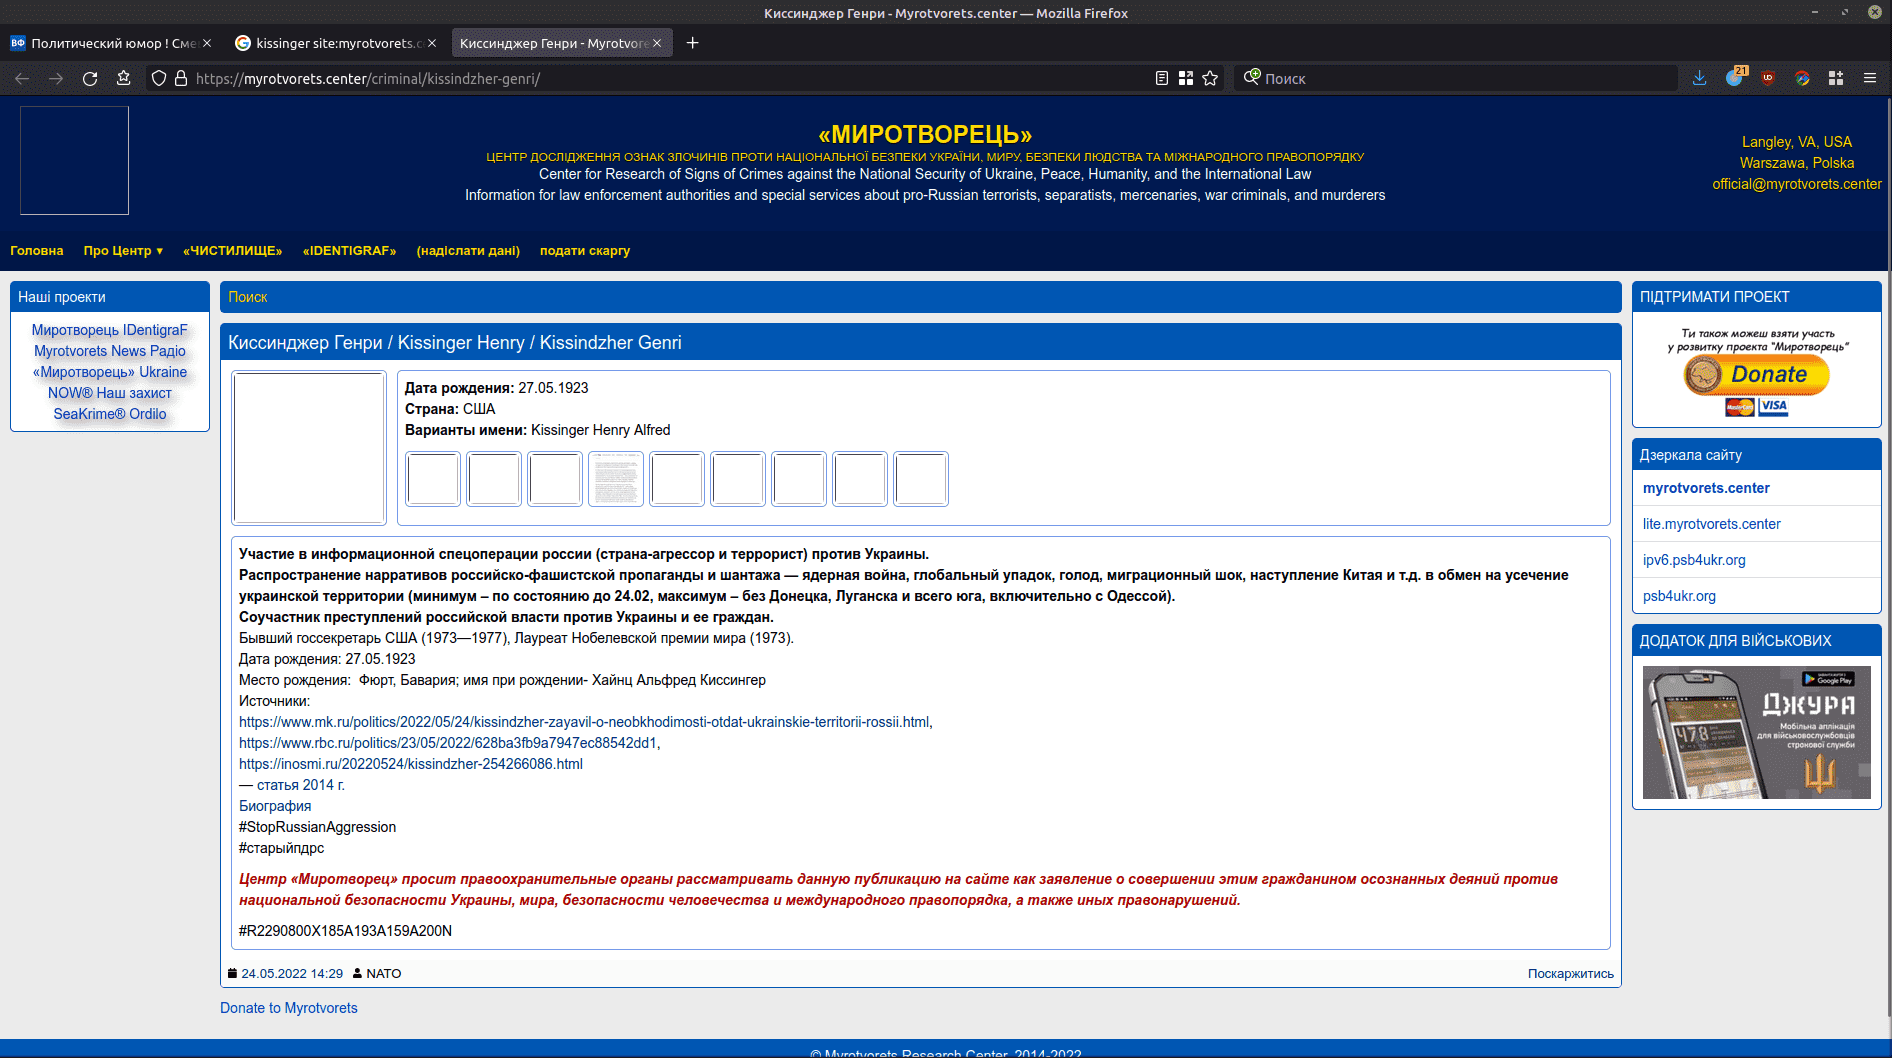This screenshot has height=1058, width=1892.
Task: Open the myrotvorets.center mirror link
Action: coord(1706,488)
